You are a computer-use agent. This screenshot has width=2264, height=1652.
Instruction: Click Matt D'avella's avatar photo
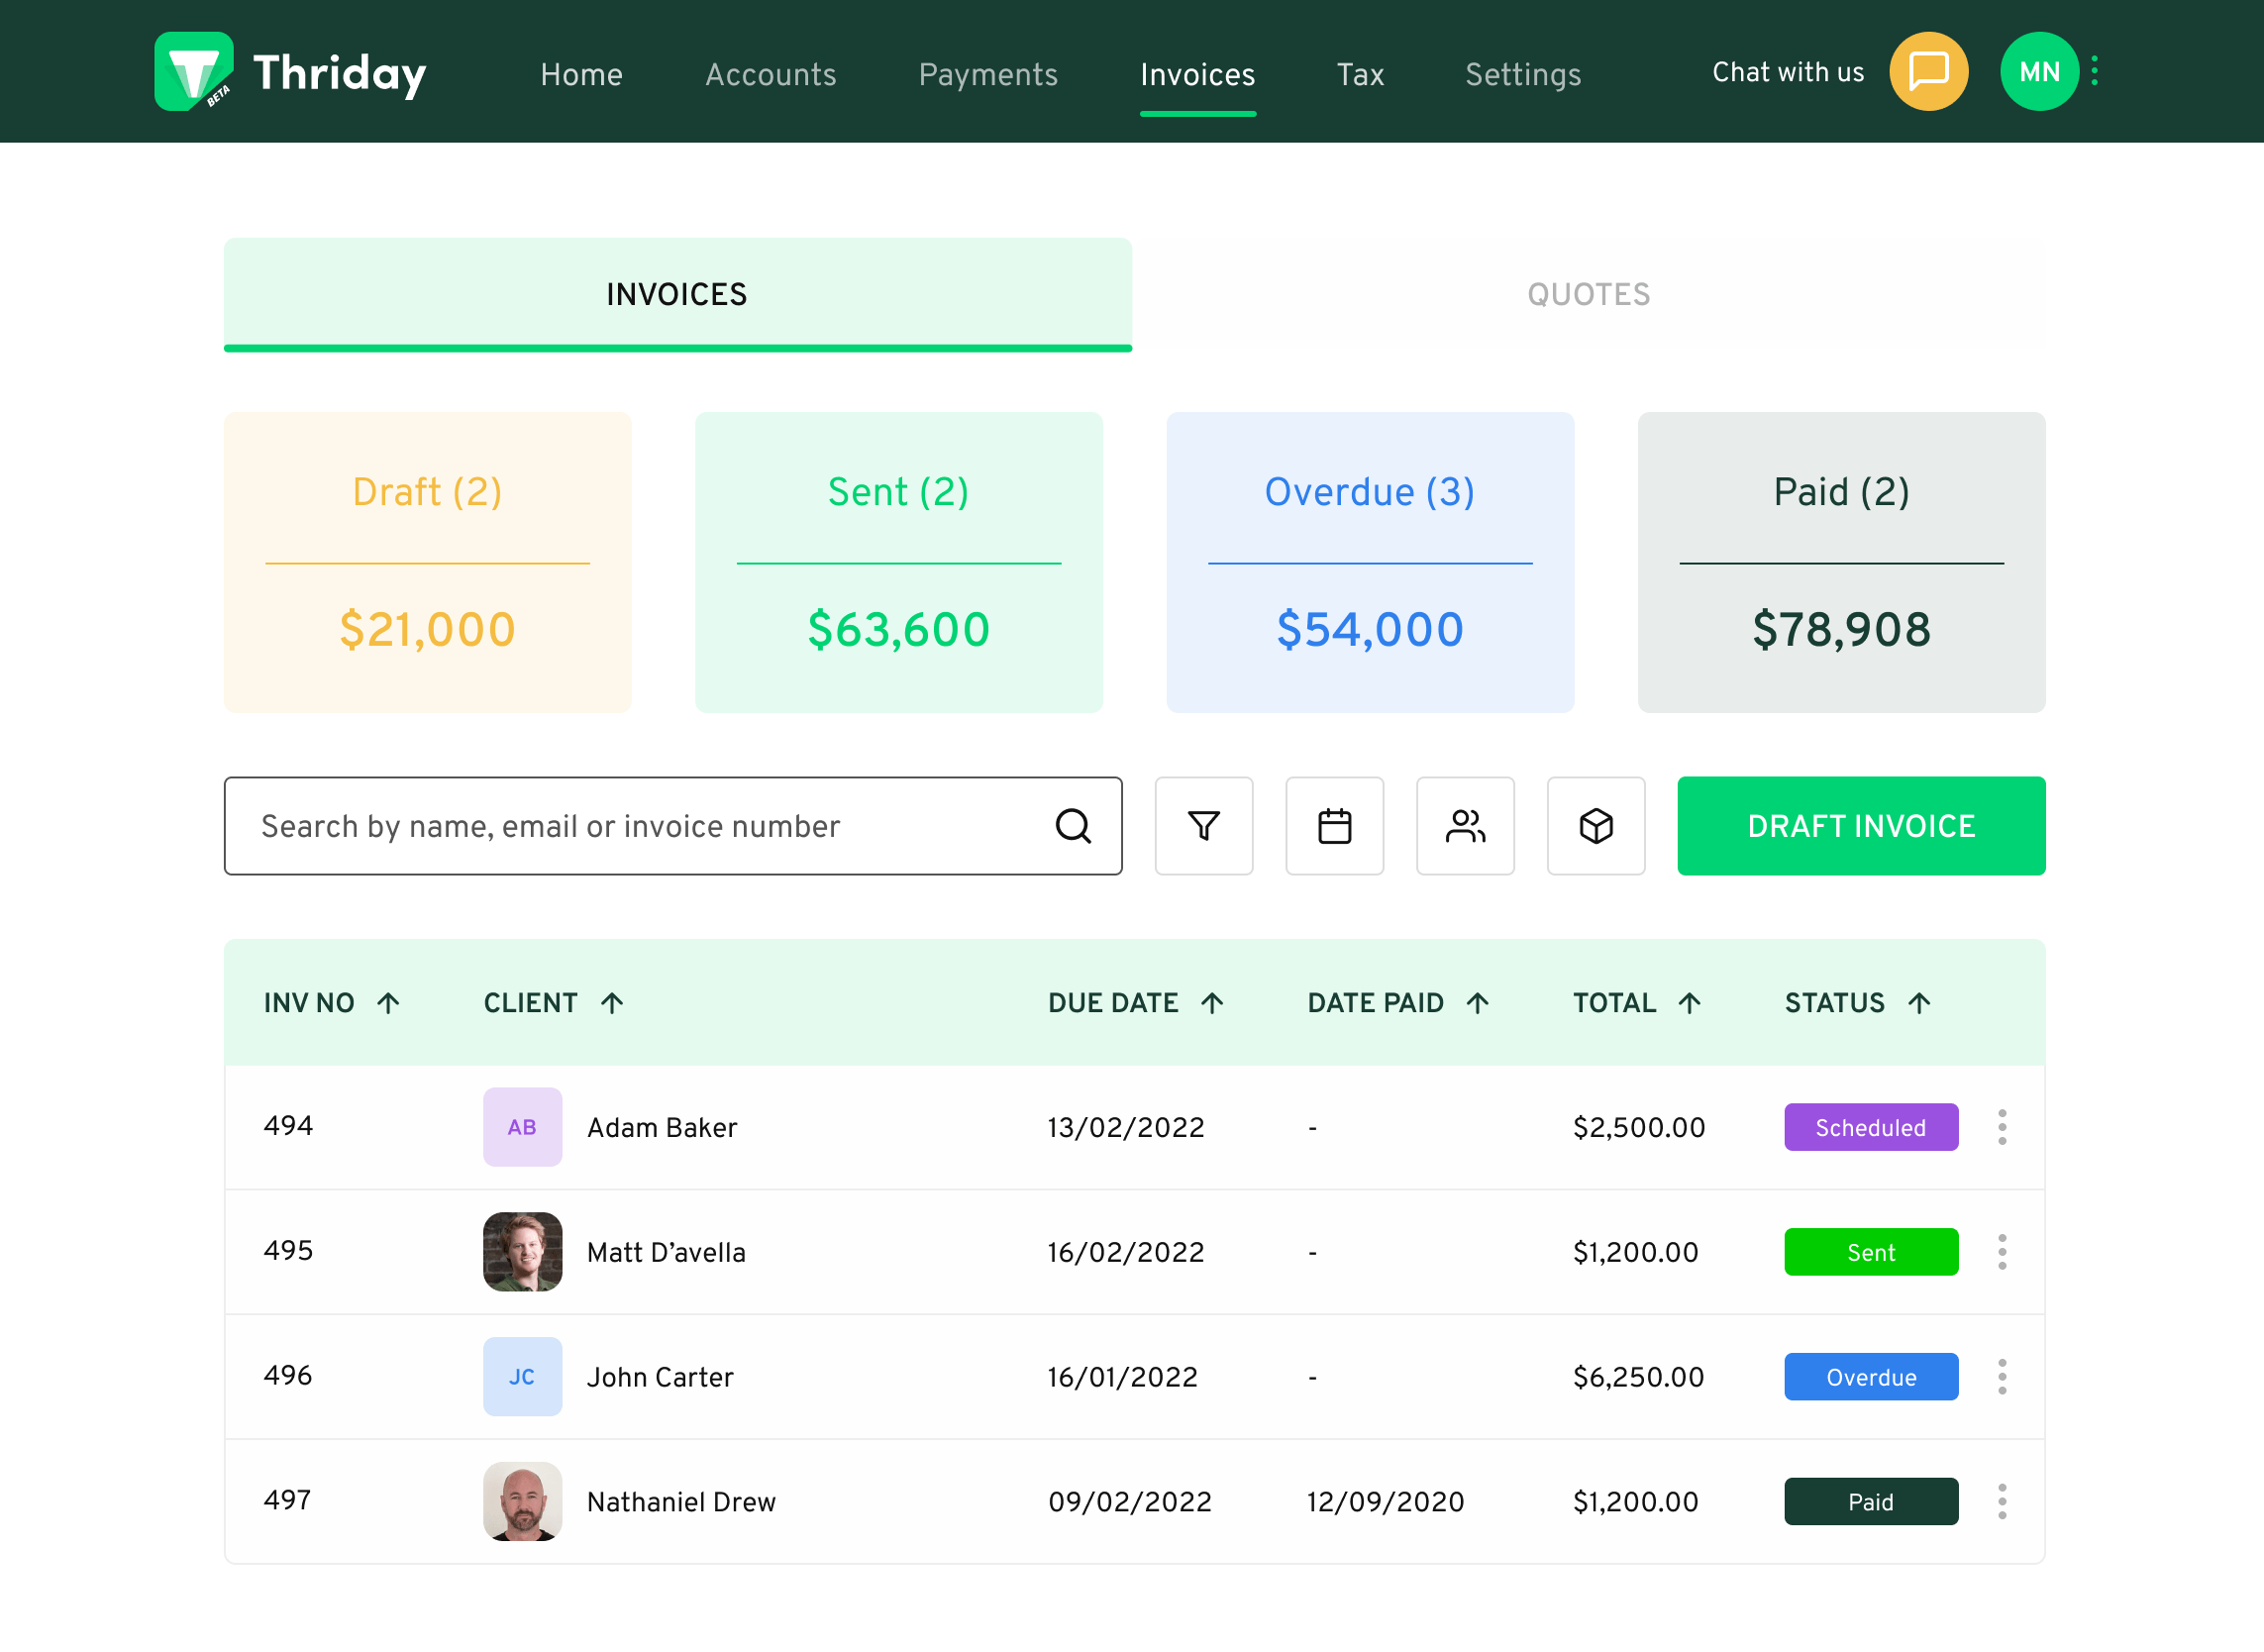[522, 1251]
